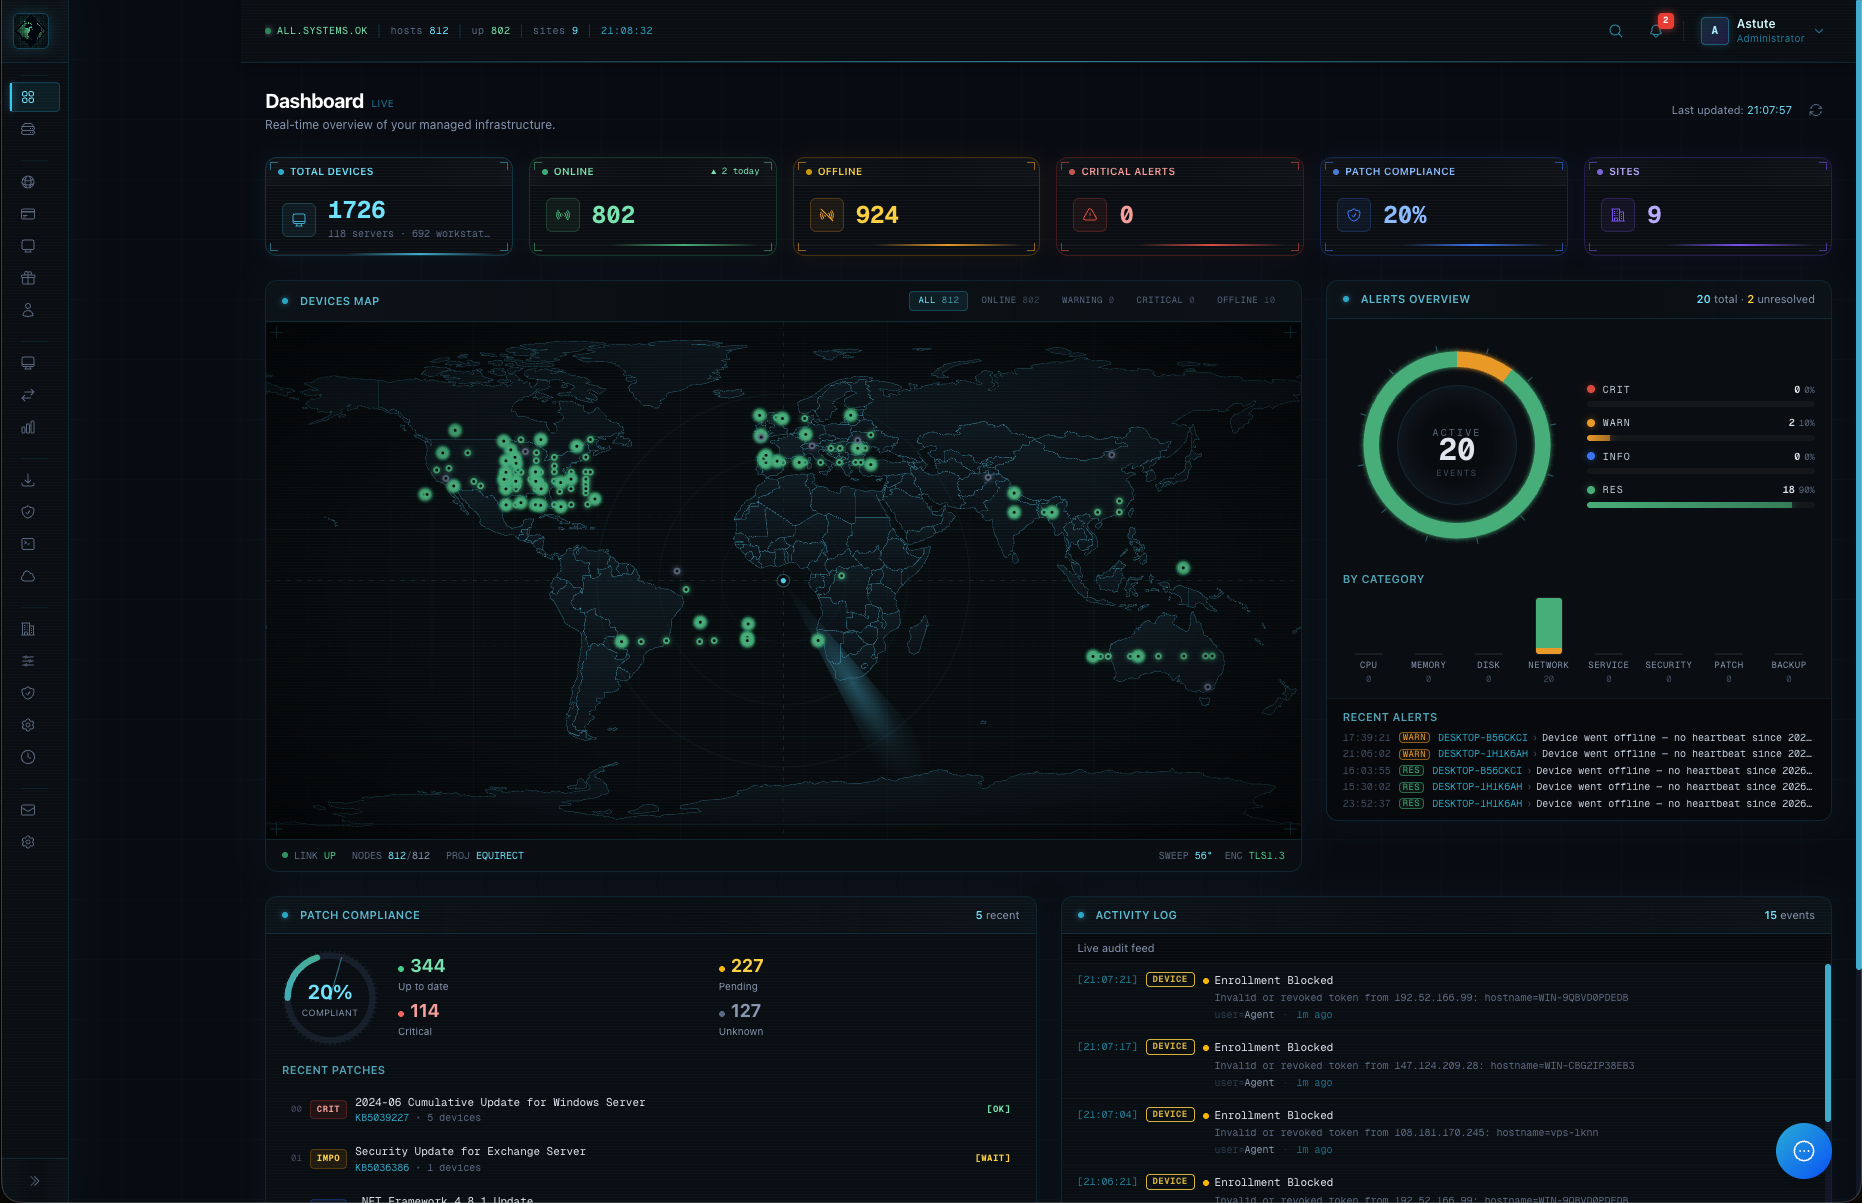Open the transfer arrows icon in sidebar
Screen dimensions: 1862x1203
(x=28, y=395)
